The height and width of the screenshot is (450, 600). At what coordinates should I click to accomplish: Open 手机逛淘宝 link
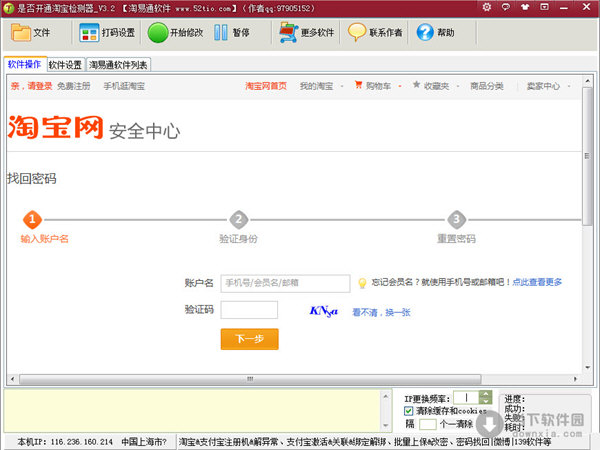(x=124, y=86)
